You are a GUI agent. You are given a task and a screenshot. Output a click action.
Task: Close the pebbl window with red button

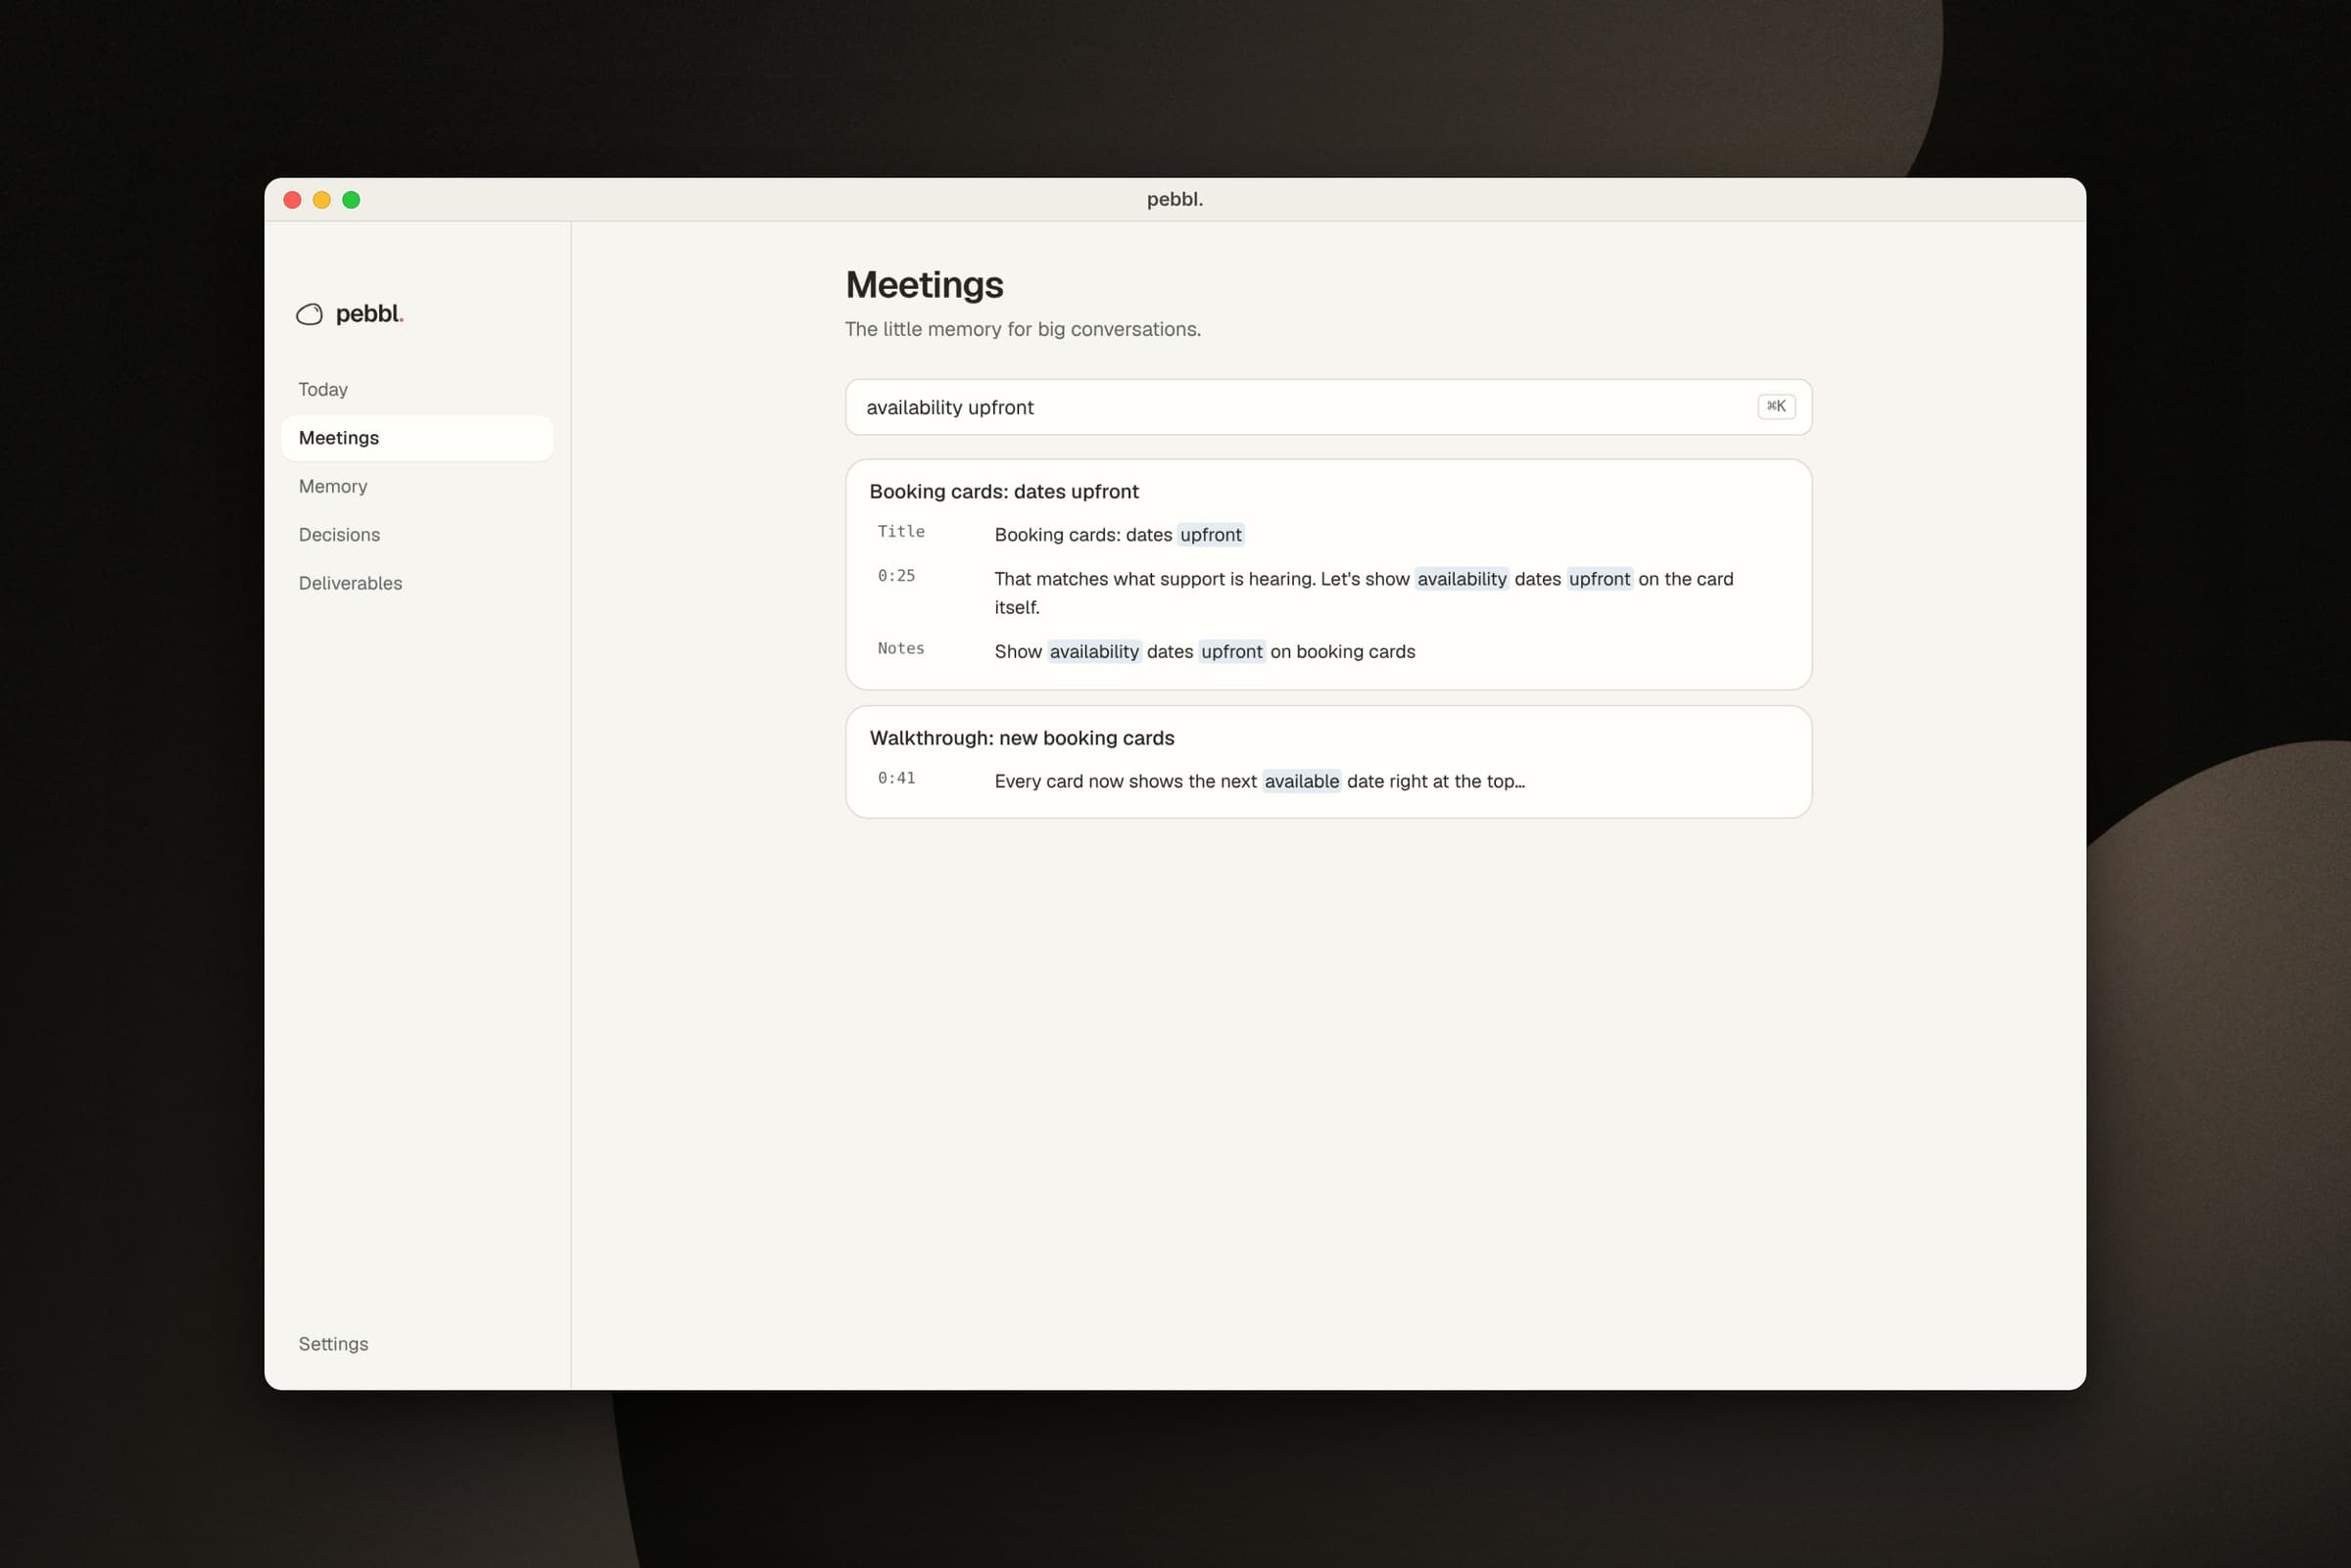coord(293,200)
